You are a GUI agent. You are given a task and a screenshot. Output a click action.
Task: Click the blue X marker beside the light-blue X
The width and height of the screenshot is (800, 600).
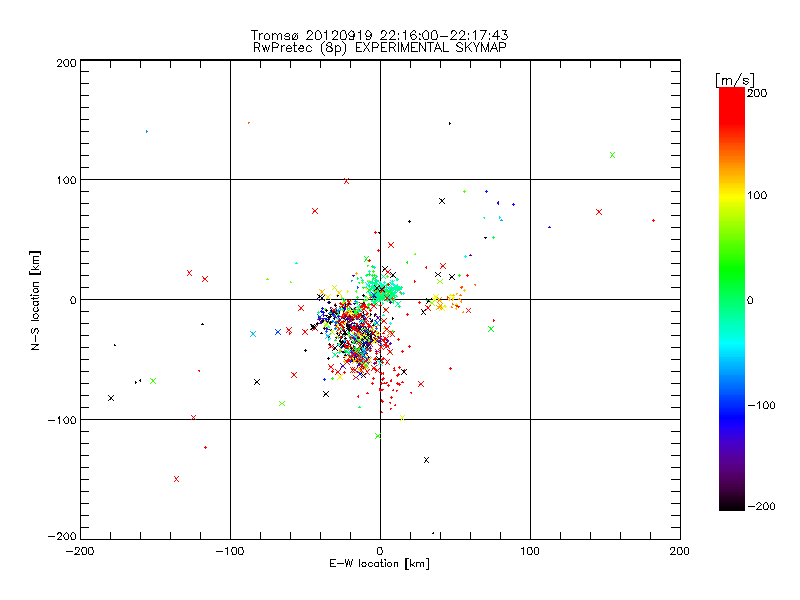click(x=278, y=332)
